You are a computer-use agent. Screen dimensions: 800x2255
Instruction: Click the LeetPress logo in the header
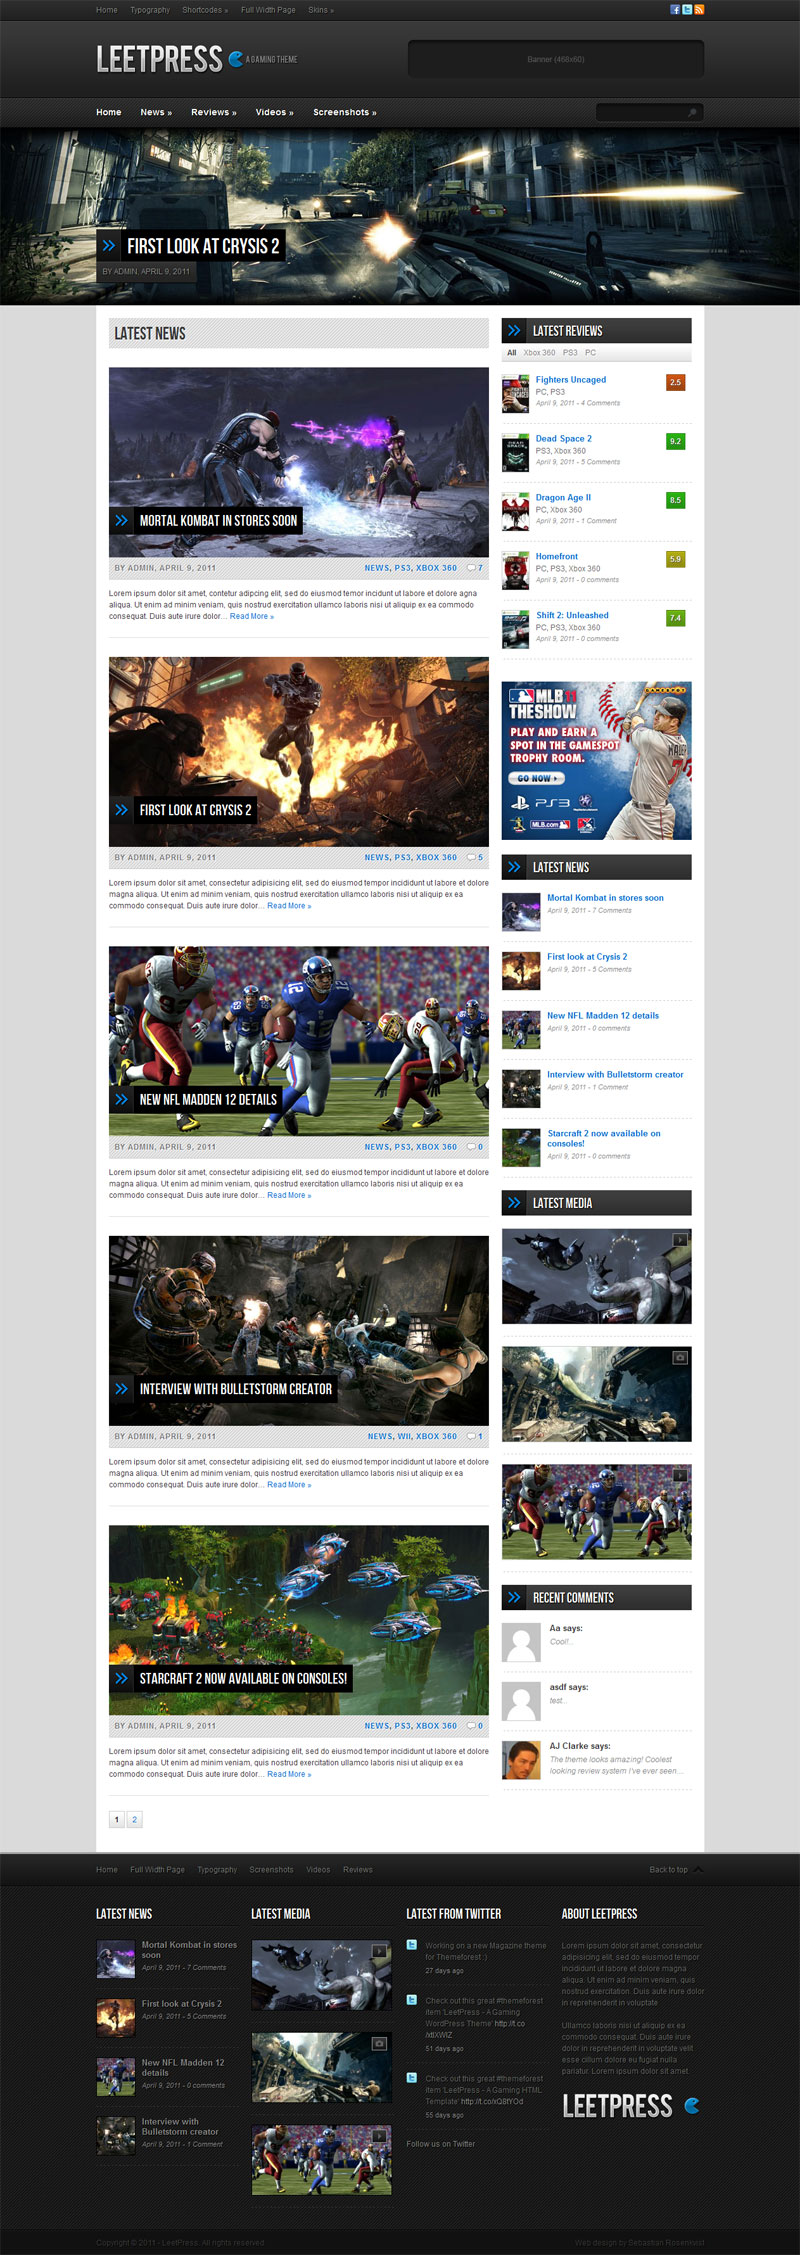(197, 59)
